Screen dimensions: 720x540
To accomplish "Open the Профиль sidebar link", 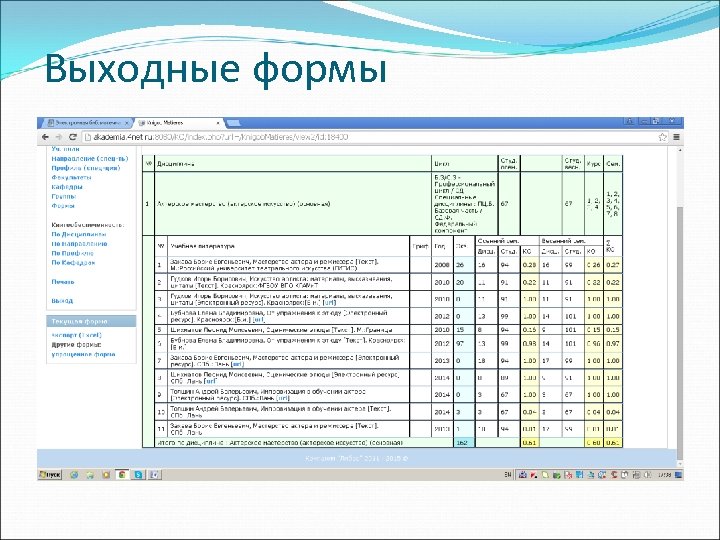I will point(86,168).
